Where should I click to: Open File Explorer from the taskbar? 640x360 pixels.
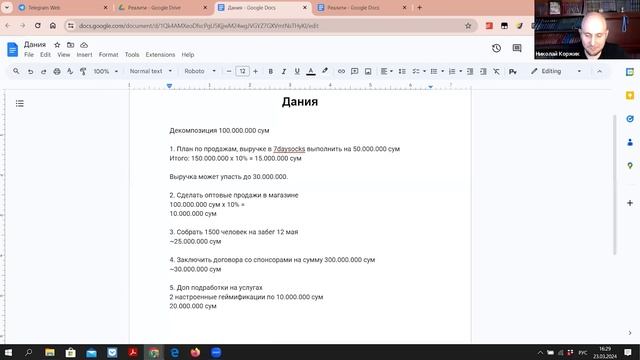tap(50, 352)
